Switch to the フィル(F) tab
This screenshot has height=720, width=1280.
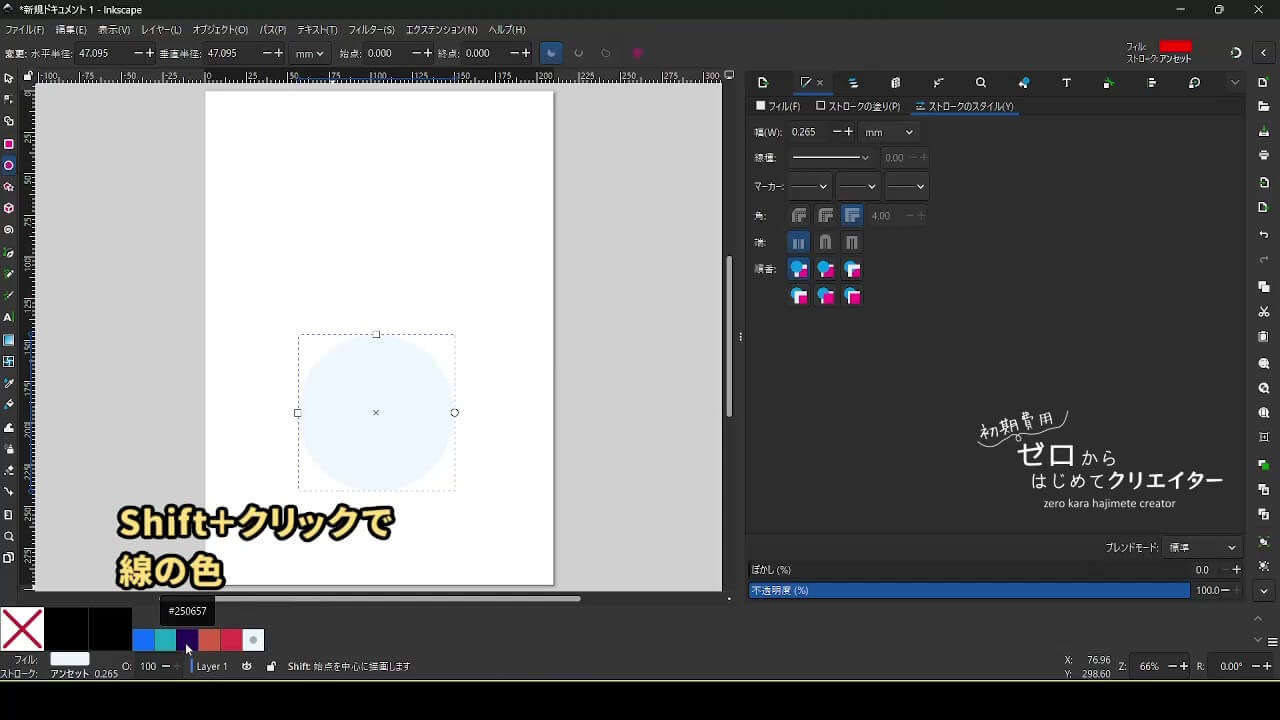(x=778, y=106)
